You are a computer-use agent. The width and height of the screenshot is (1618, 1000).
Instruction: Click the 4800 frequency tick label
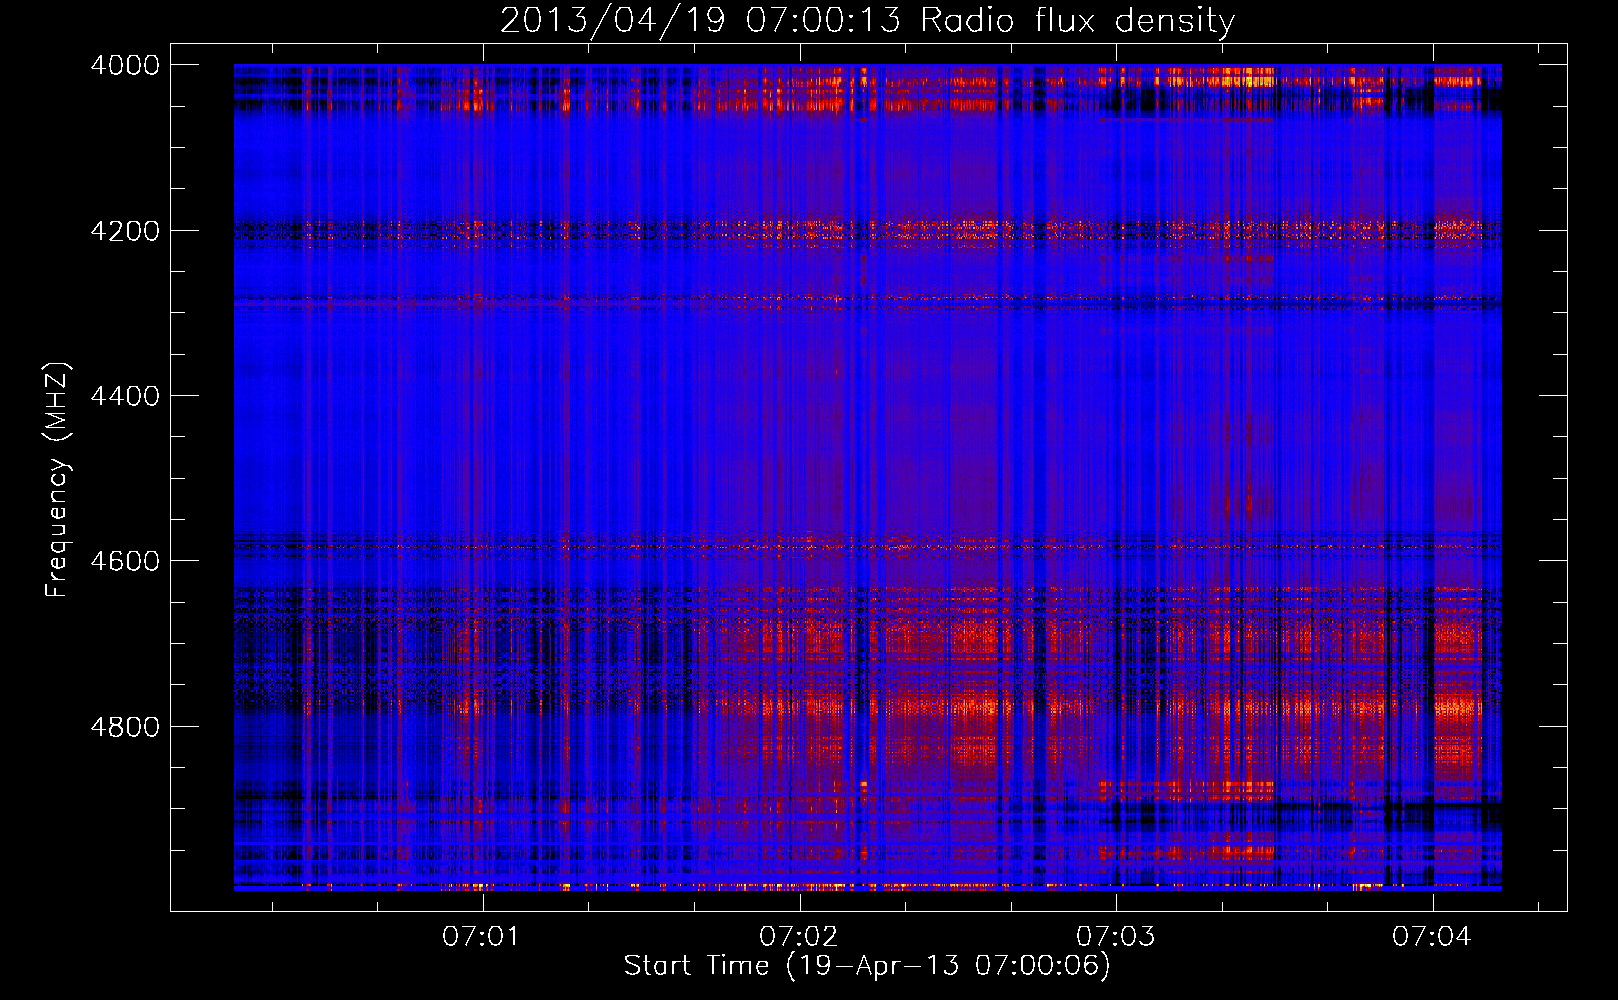[x=125, y=726]
